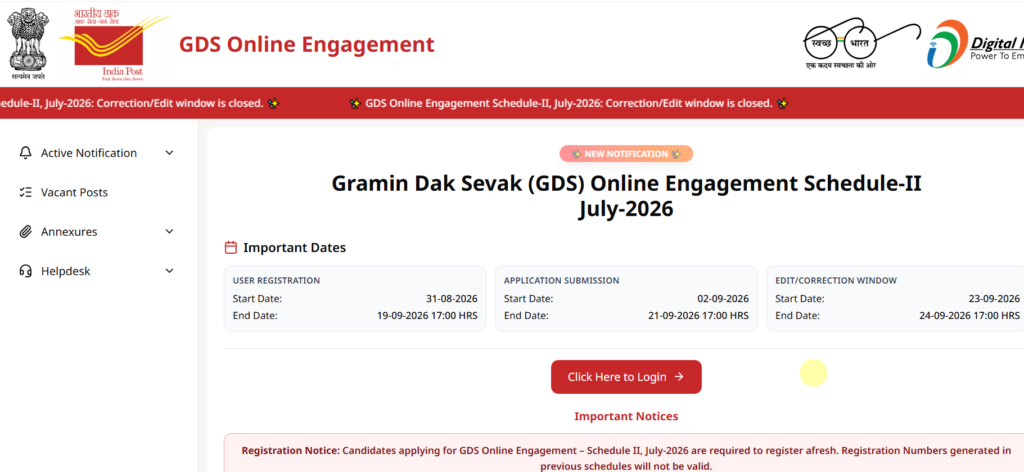
Task: Click the EDIT/CORRECTION WINDOW card title
Action: pyautogui.click(x=836, y=281)
